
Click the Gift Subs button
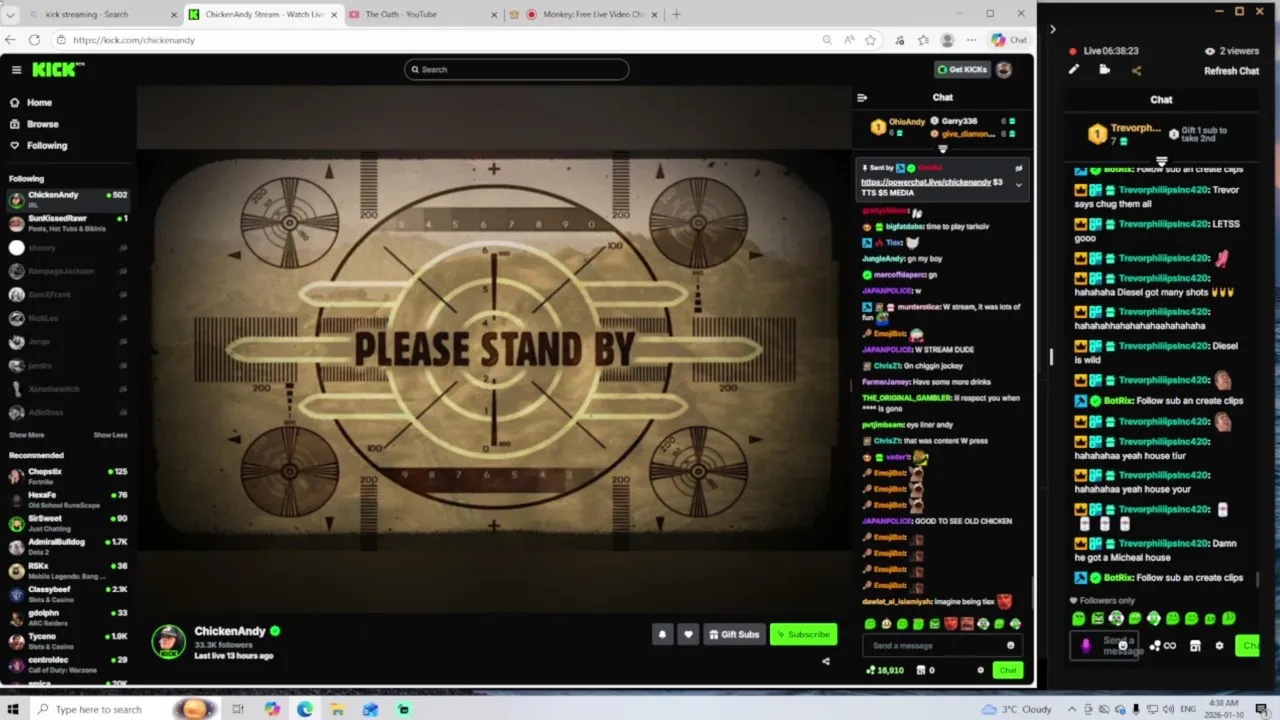tap(734, 634)
